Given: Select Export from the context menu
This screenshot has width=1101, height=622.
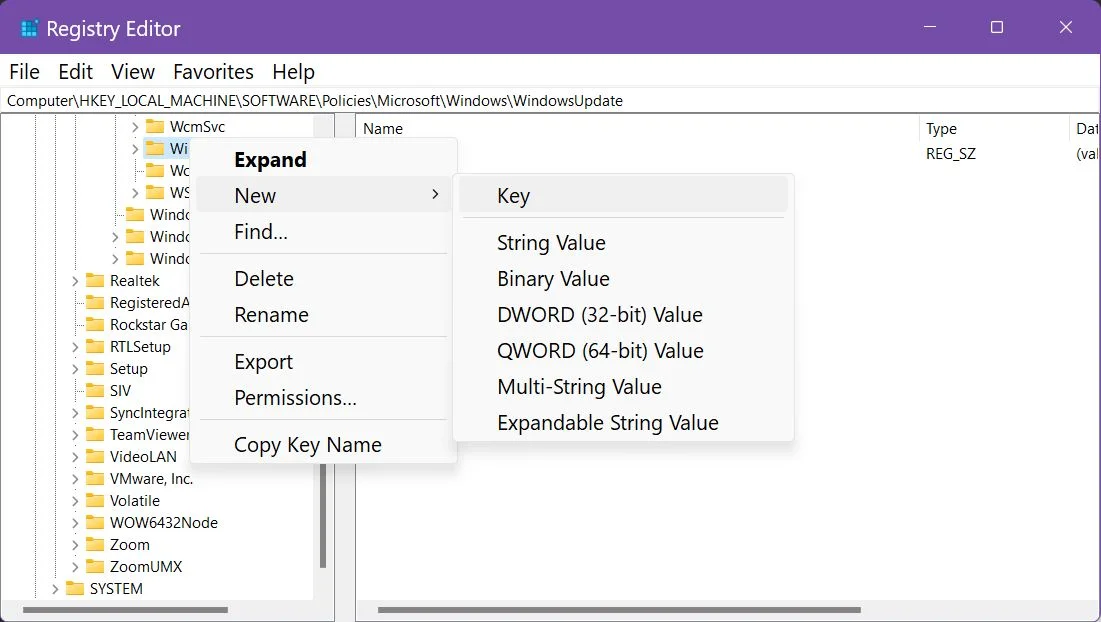Looking at the screenshot, I should pos(323,362).
